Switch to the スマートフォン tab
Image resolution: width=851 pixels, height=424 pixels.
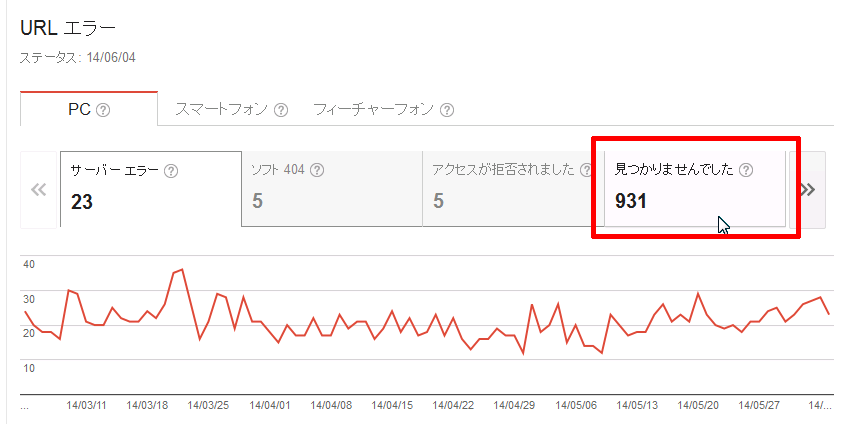pos(231,110)
